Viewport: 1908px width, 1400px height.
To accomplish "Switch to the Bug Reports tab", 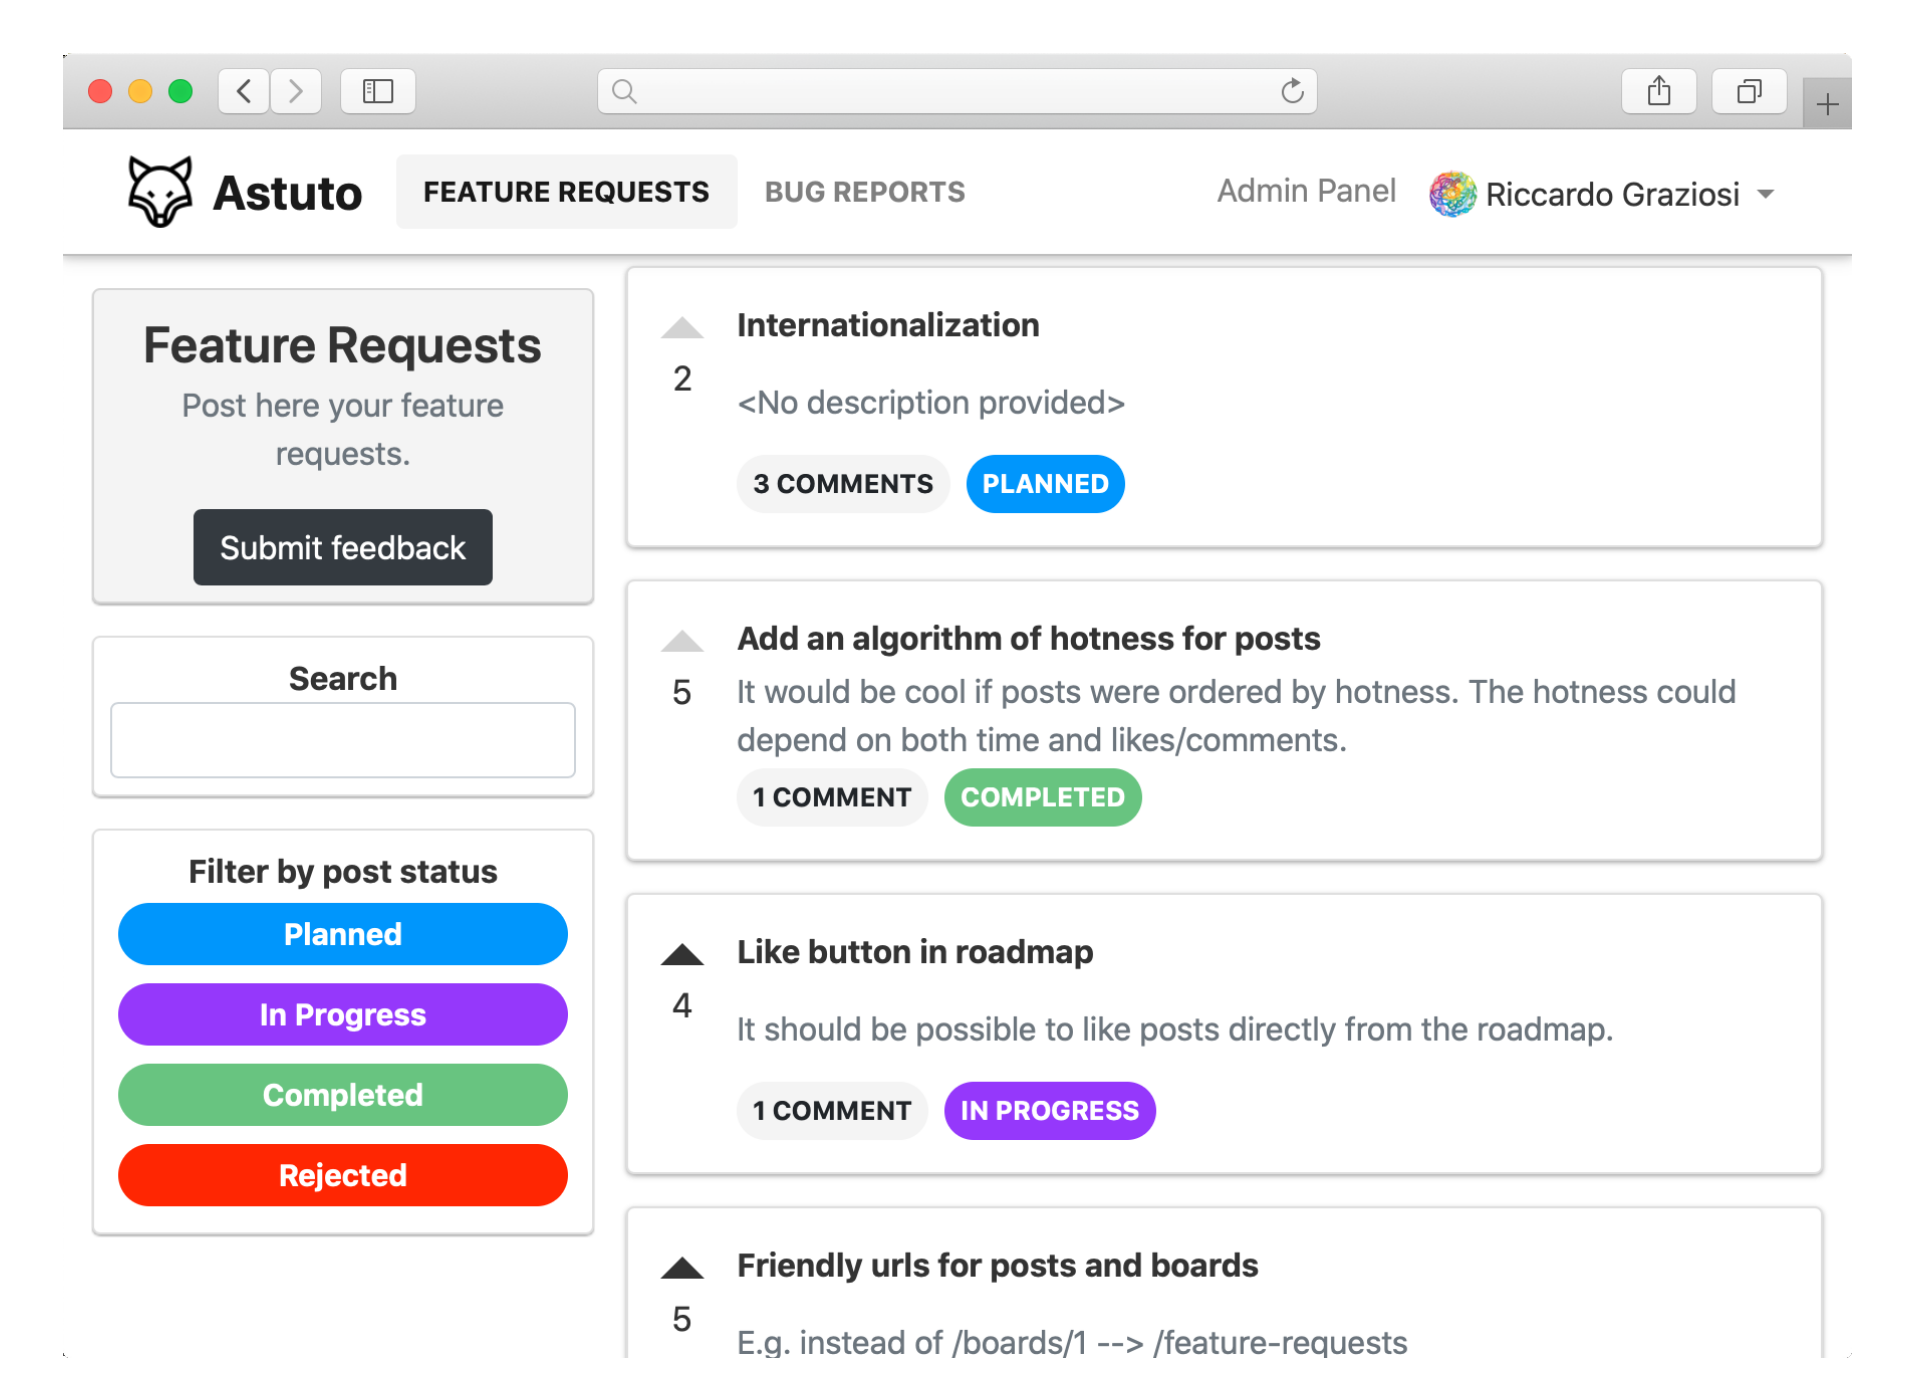I will coord(864,192).
